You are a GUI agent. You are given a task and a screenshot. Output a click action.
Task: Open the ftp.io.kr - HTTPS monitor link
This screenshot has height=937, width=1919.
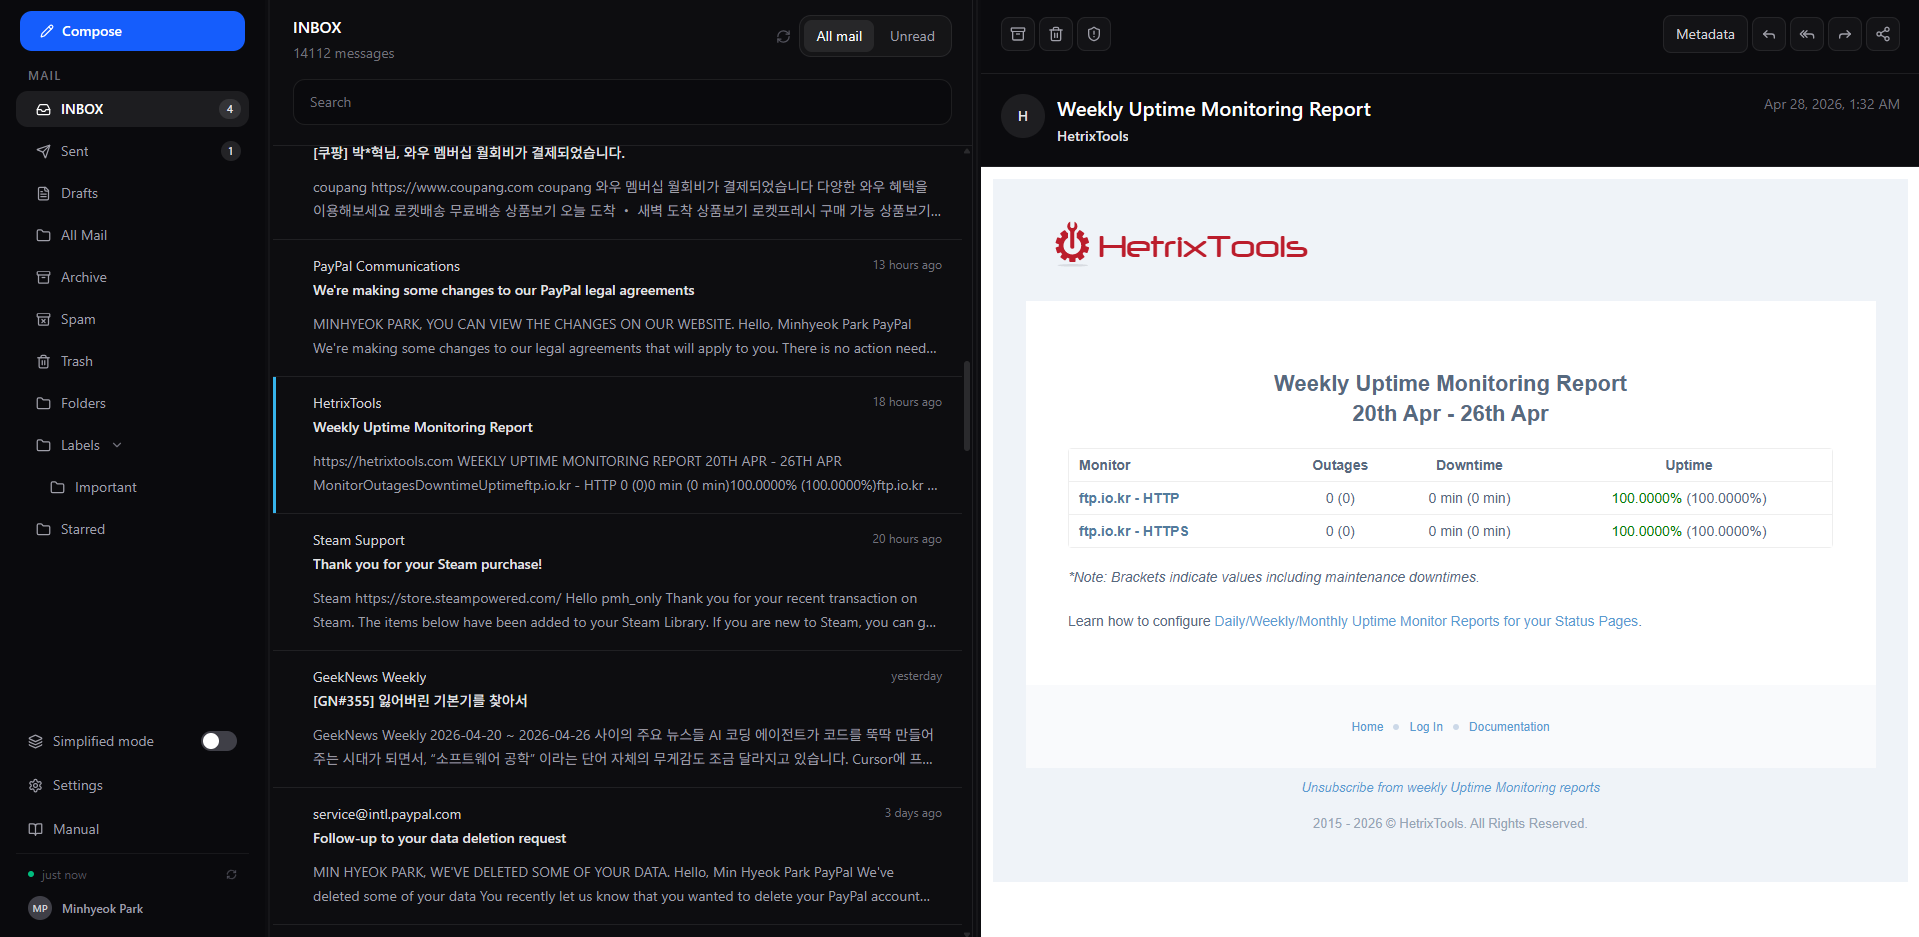point(1134,531)
